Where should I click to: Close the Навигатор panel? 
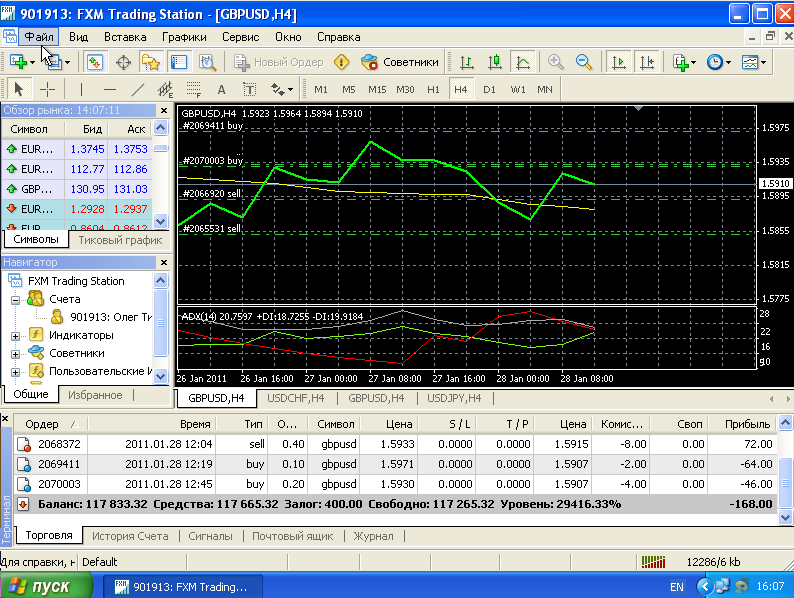(164, 262)
